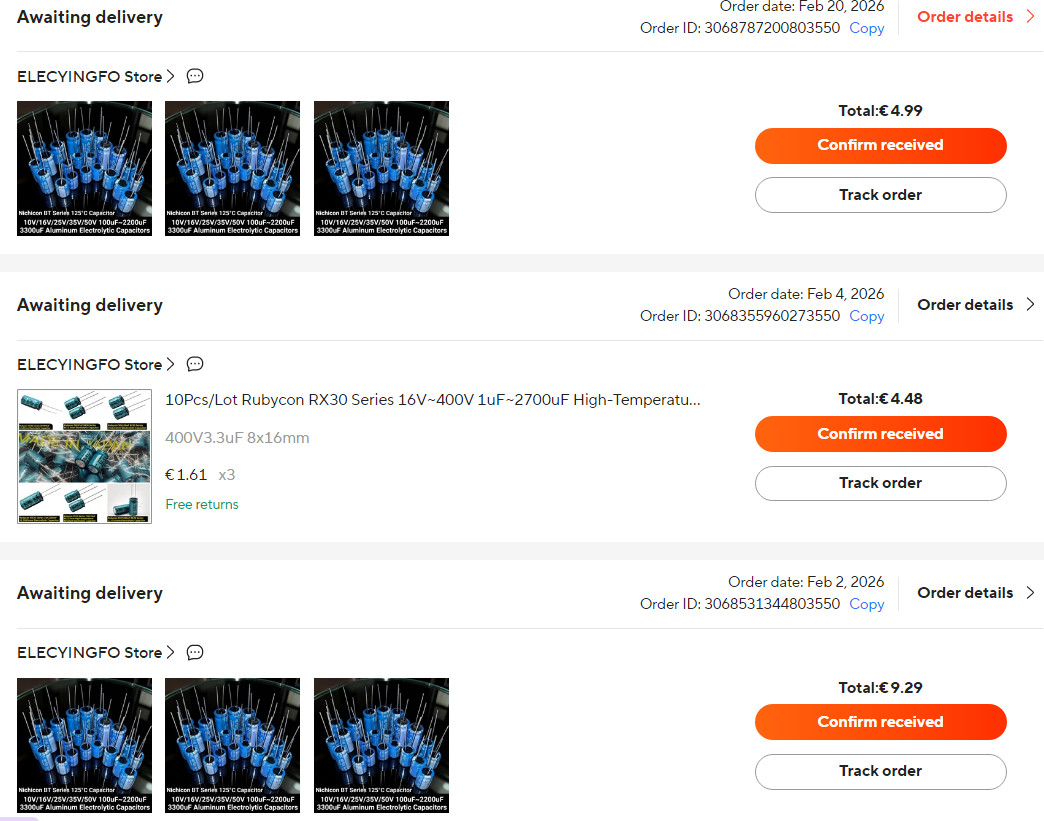Track order totaling €9.29

880,772
